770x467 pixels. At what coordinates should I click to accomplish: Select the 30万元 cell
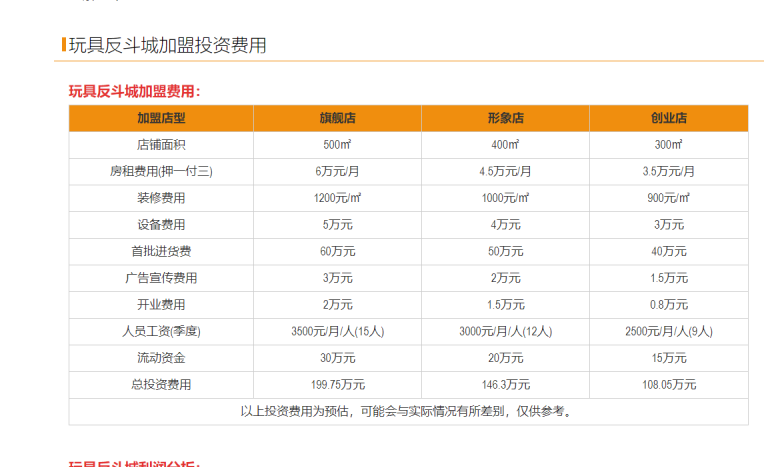click(337, 358)
